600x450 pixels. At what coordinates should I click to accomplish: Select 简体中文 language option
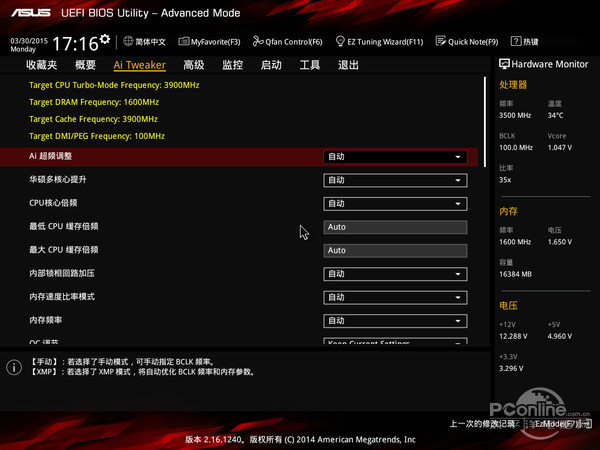pyautogui.click(x=150, y=41)
